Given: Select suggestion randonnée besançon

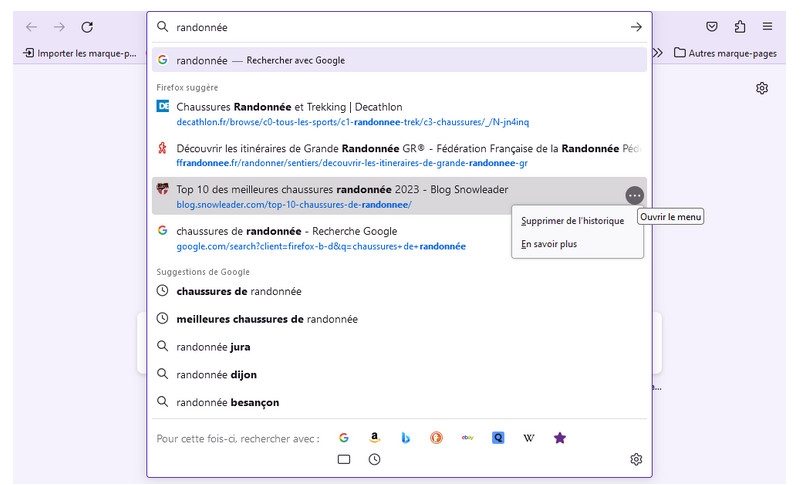Looking at the screenshot, I should coord(399,402).
